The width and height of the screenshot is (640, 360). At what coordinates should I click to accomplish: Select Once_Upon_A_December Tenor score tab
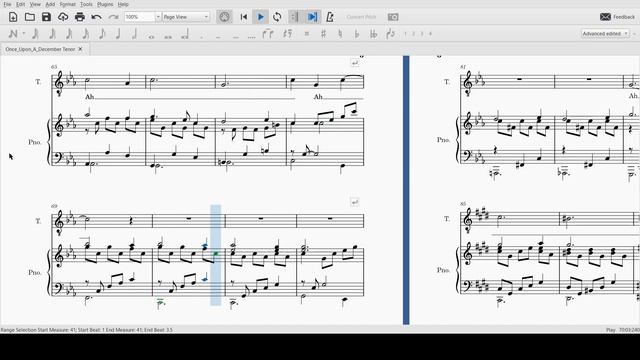[x=40, y=49]
